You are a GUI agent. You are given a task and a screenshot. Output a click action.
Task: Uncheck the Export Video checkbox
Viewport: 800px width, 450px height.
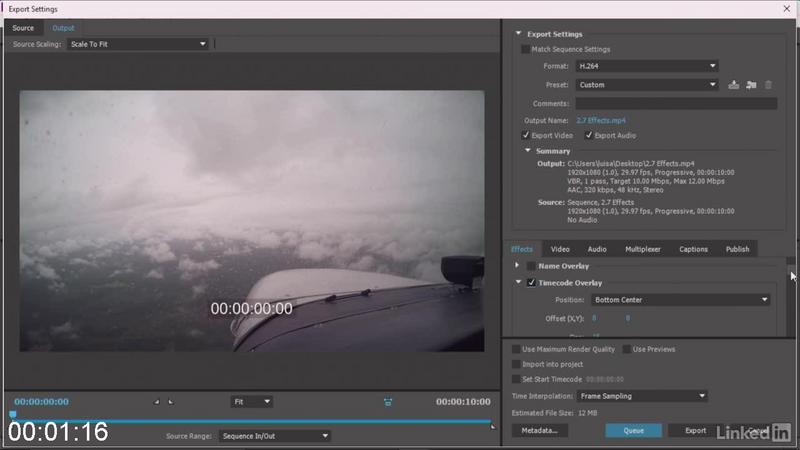point(526,135)
